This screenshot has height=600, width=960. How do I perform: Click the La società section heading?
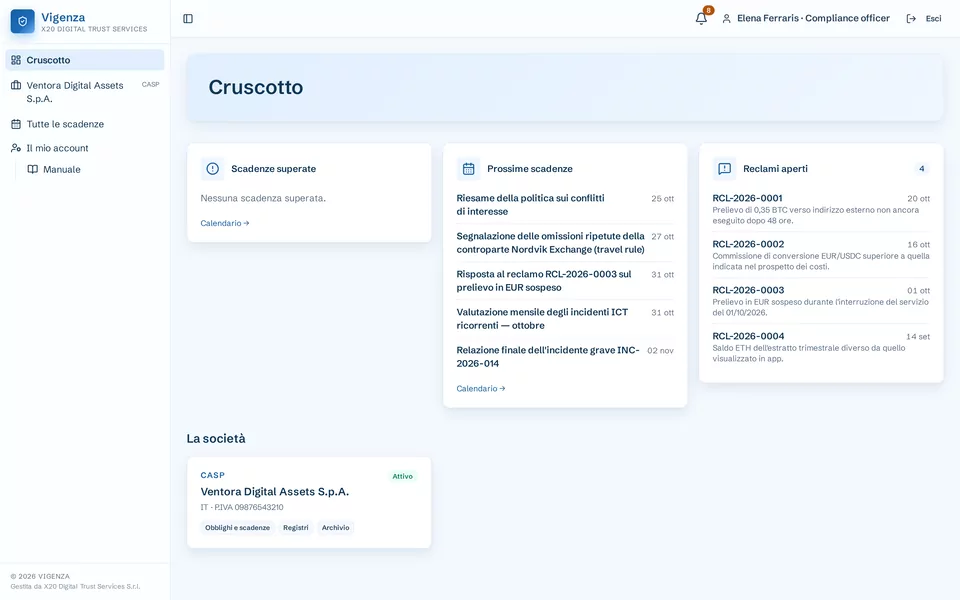click(216, 438)
